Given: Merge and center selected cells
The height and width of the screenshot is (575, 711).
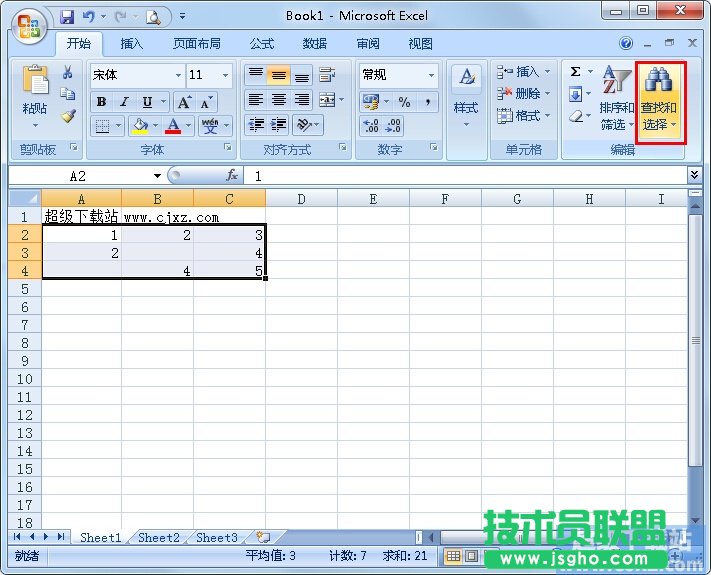Looking at the screenshot, I should click(327, 100).
